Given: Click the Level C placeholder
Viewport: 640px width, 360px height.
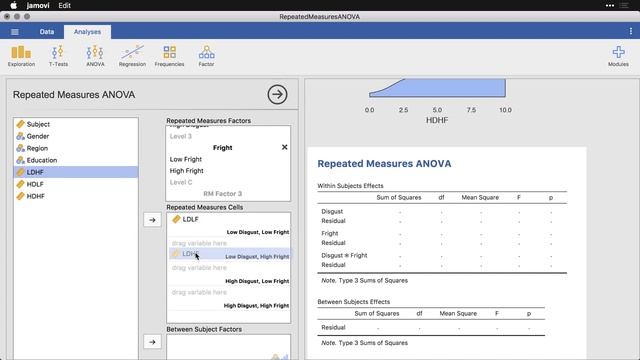Looking at the screenshot, I should click(181, 182).
